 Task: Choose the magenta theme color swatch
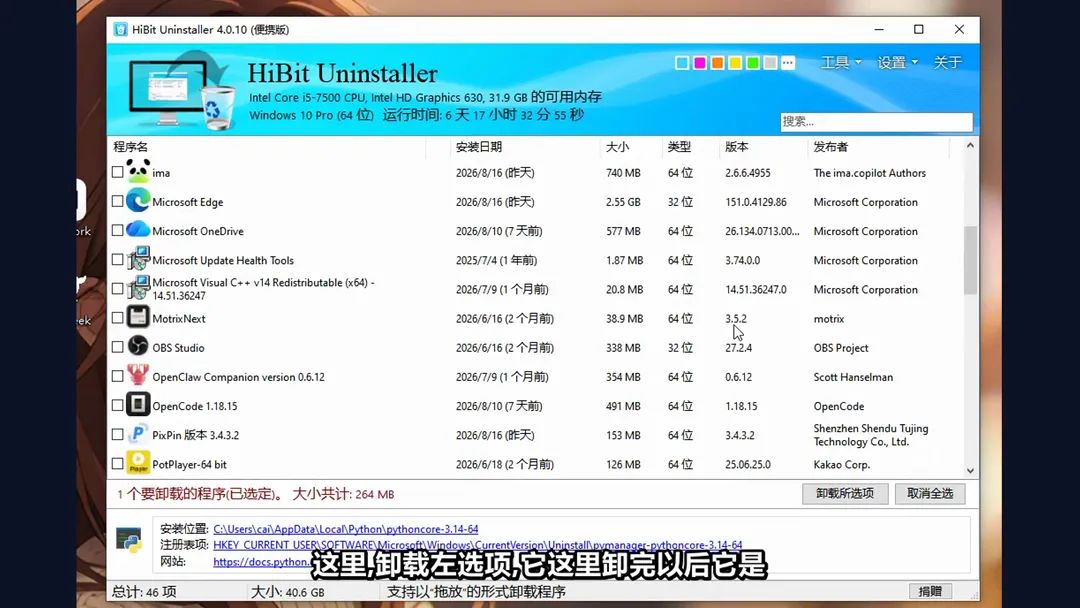click(700, 63)
